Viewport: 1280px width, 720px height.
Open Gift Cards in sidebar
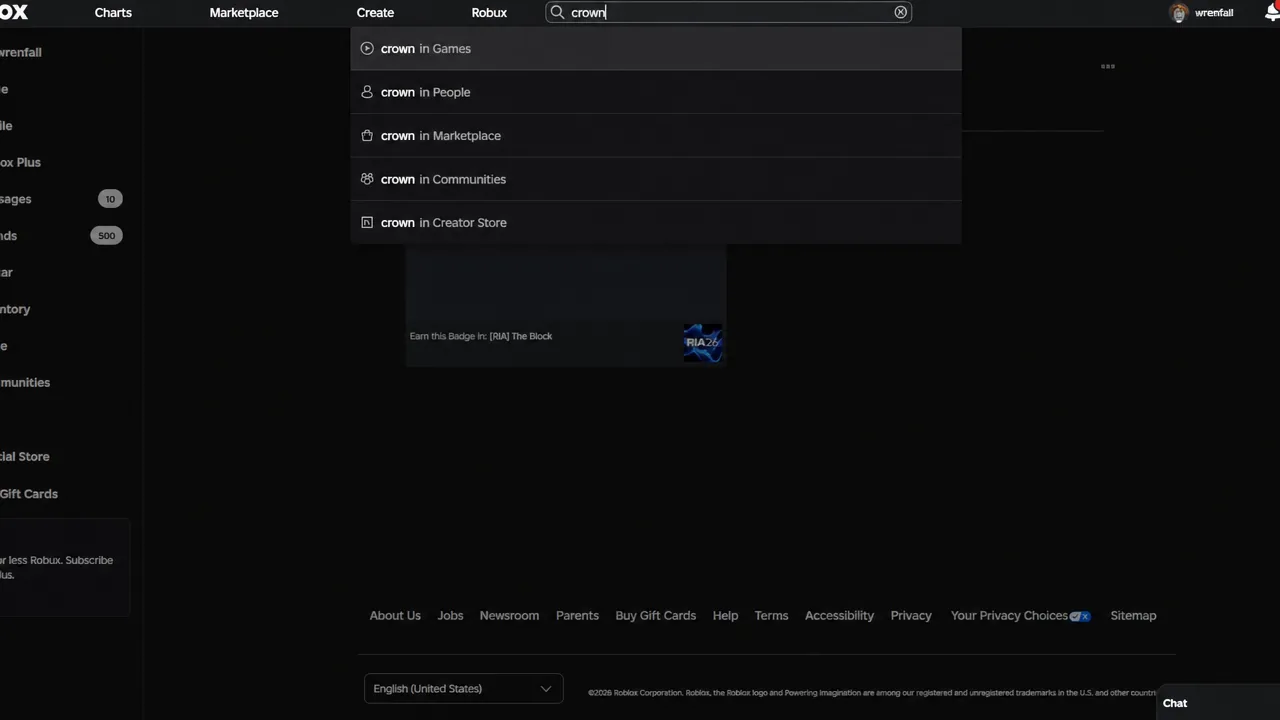pos(29,494)
